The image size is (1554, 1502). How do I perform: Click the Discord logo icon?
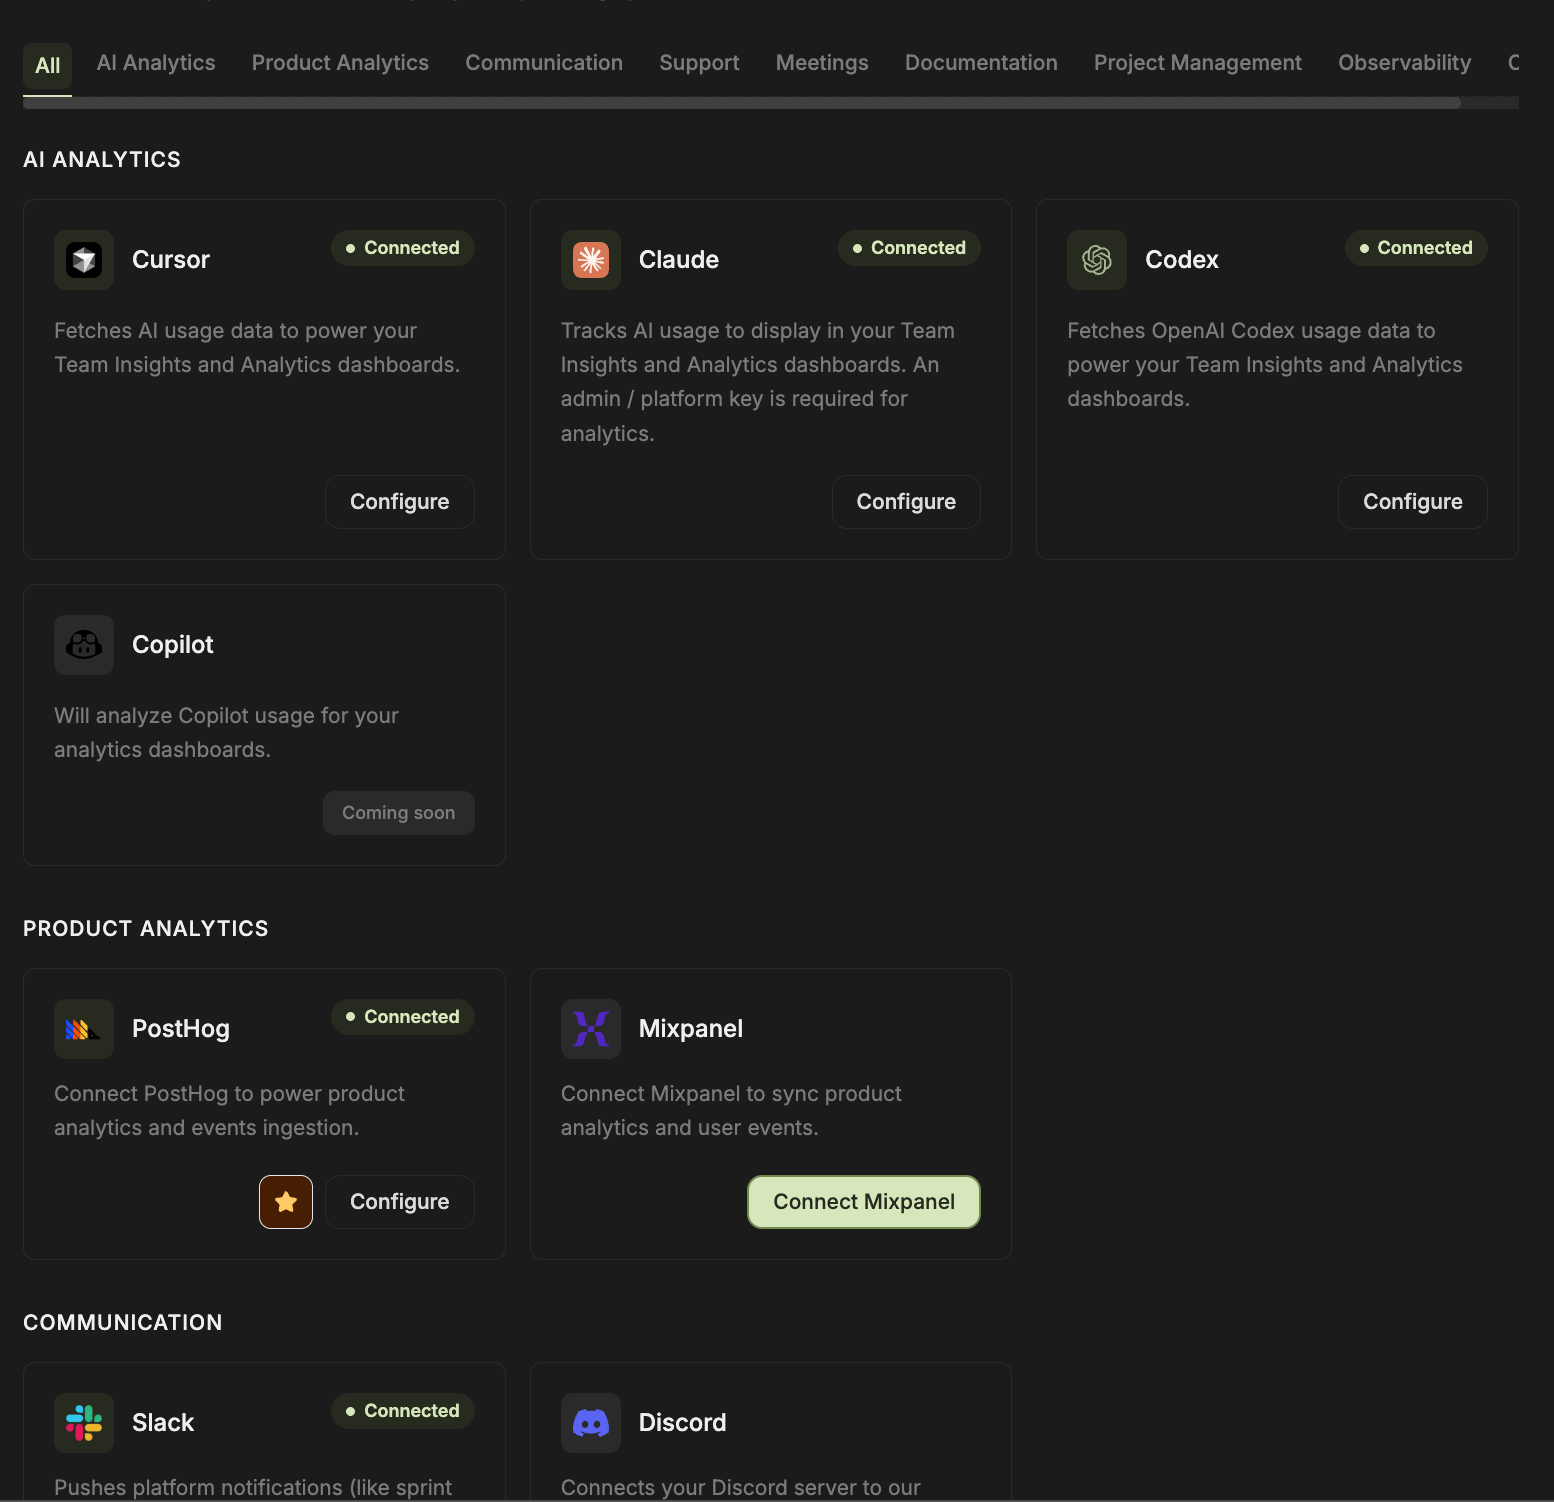[591, 1423]
